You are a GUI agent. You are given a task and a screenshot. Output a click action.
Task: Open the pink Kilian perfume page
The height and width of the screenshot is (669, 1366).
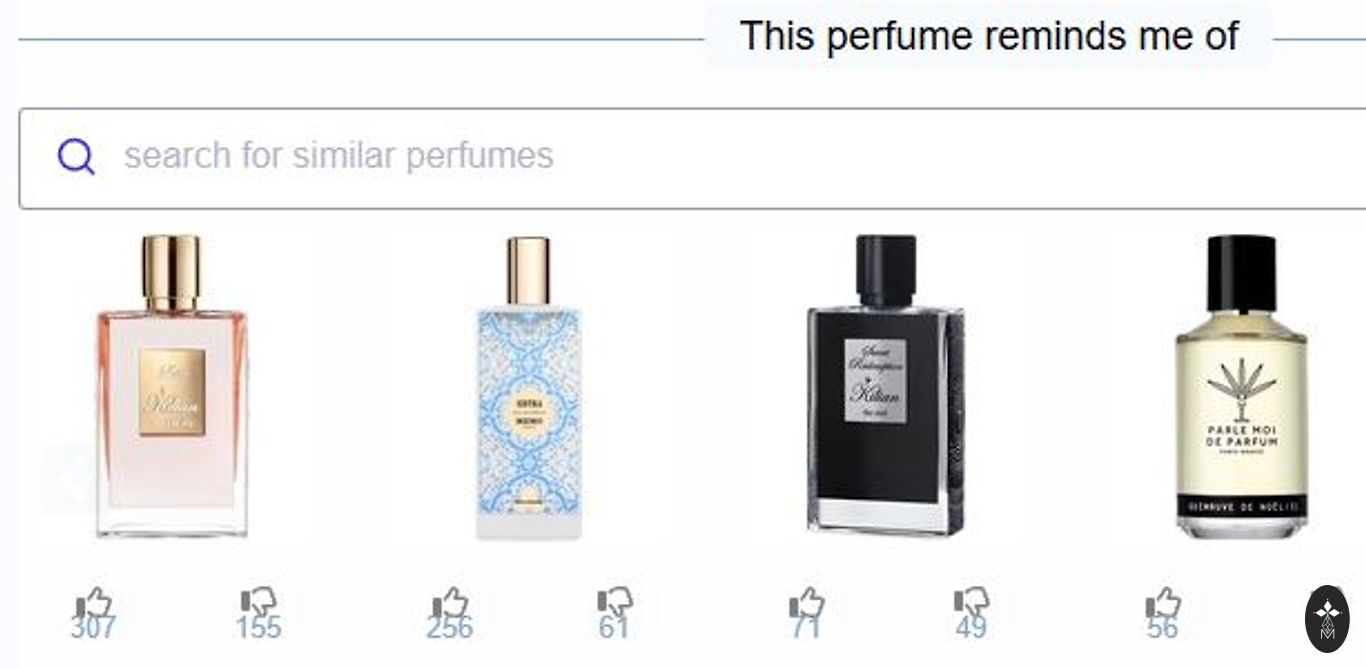pos(172,386)
